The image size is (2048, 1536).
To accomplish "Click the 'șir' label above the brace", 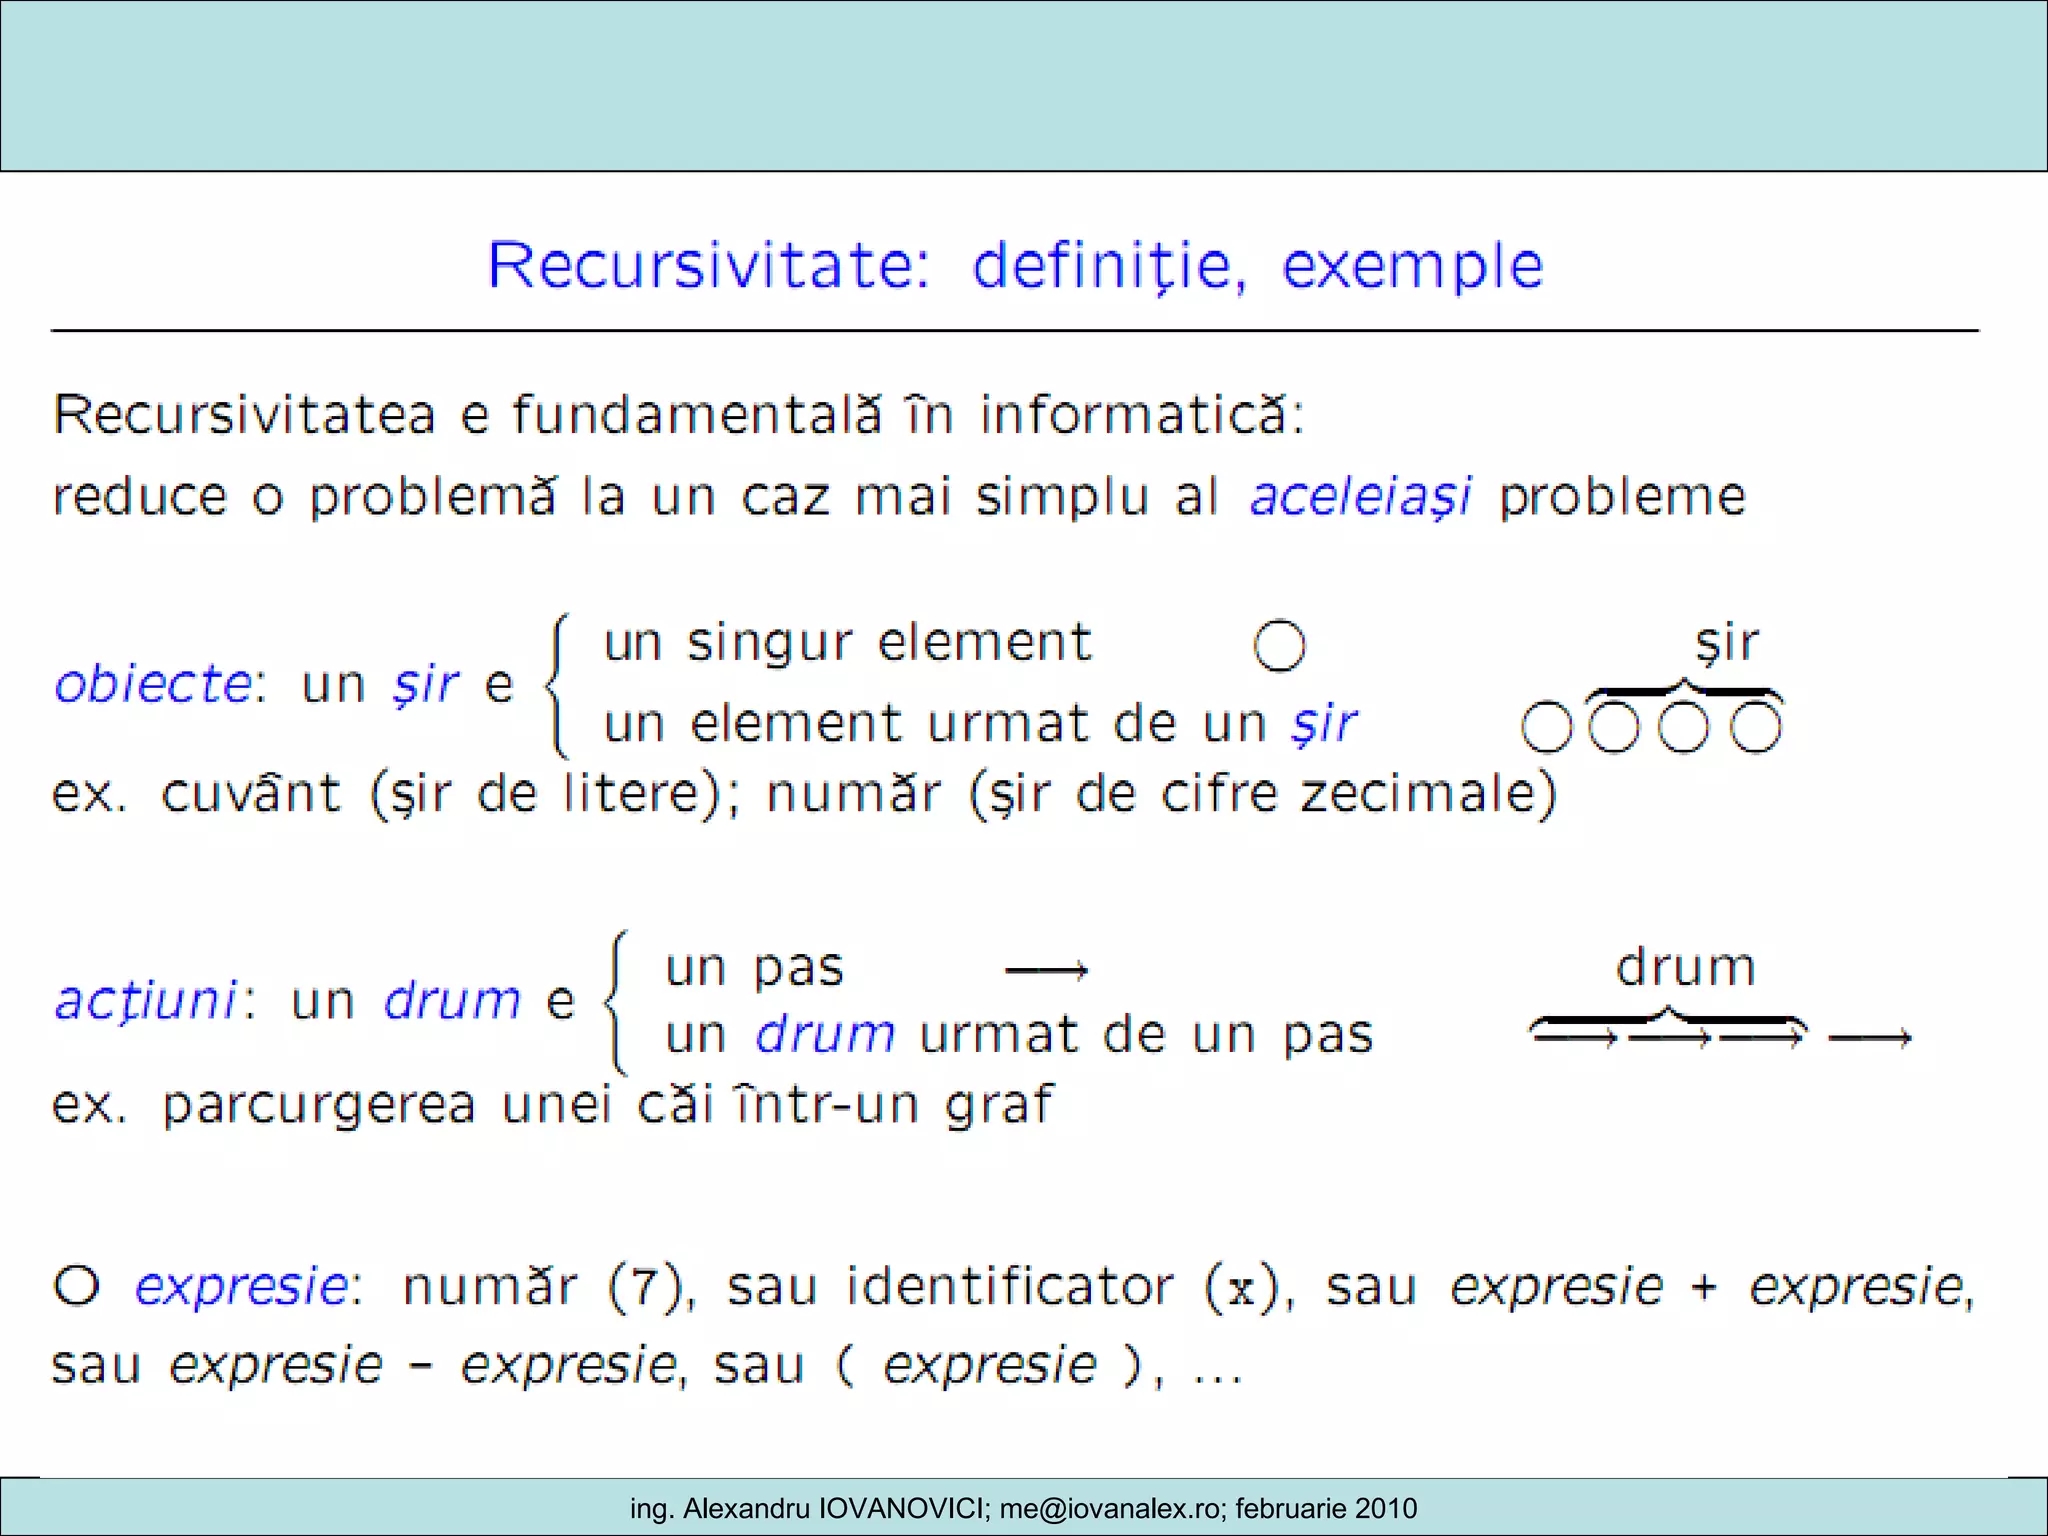I will (x=1726, y=643).
